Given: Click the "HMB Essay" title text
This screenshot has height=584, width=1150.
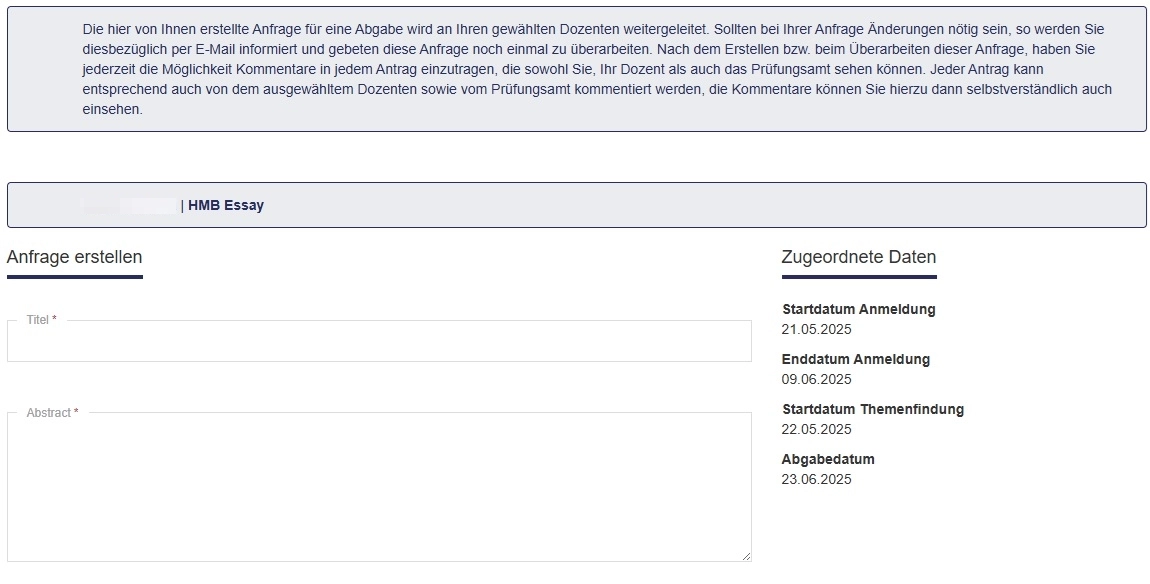Looking at the screenshot, I should [x=226, y=205].
